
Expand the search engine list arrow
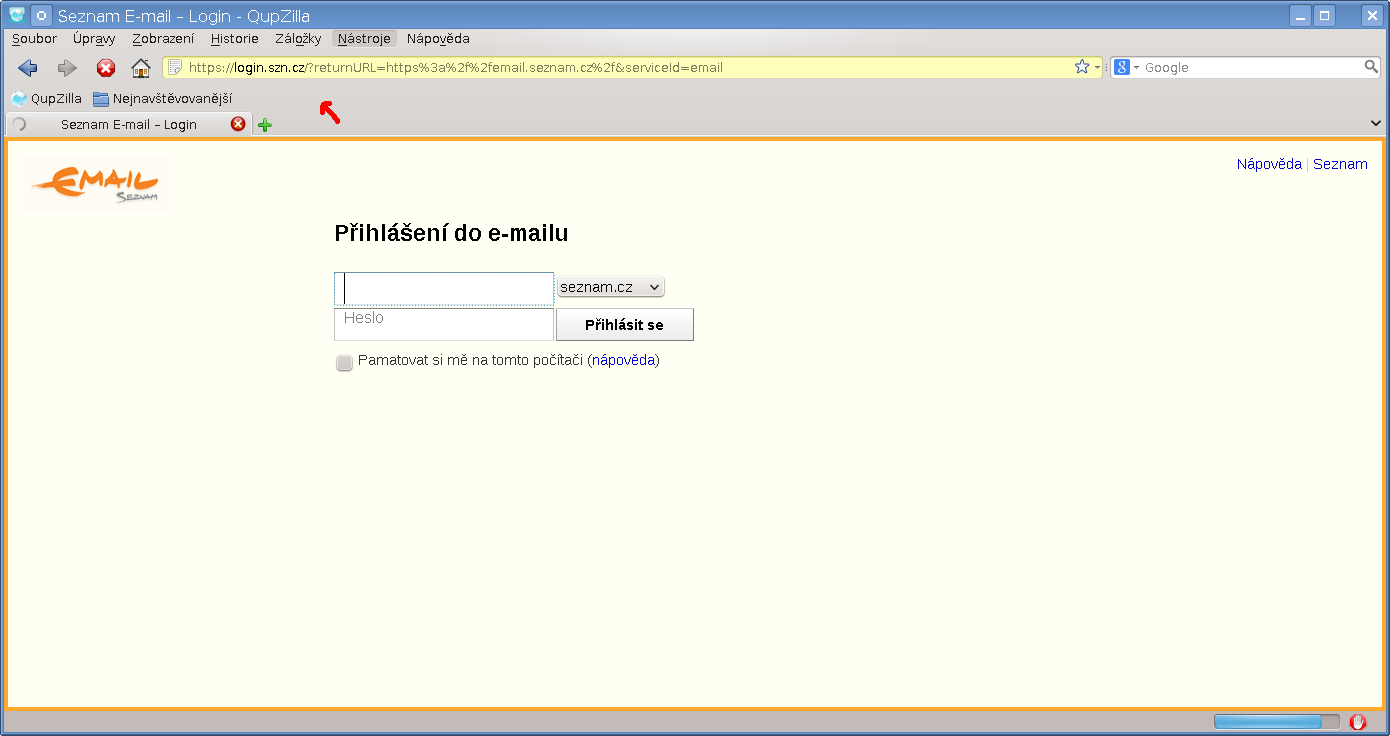coord(1136,68)
